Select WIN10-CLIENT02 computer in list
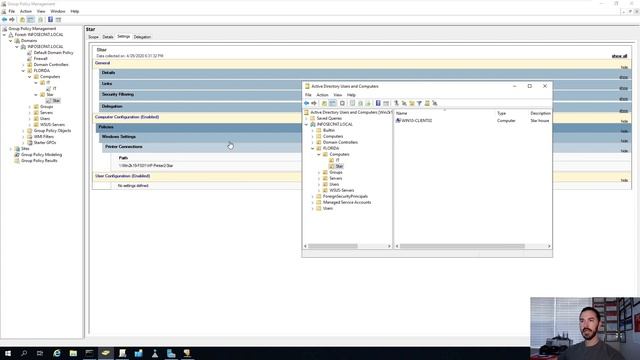The height and width of the screenshot is (360, 640). point(416,121)
